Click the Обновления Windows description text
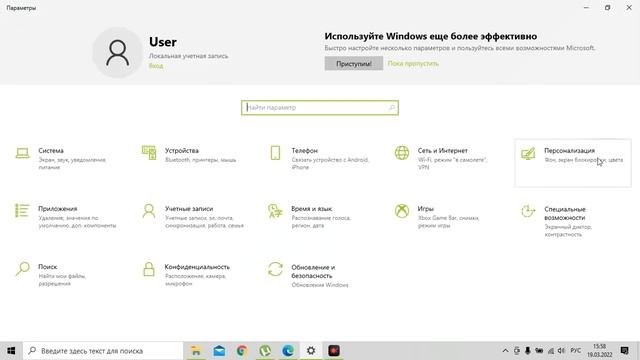Screen dimensions: 640x360 (320, 285)
